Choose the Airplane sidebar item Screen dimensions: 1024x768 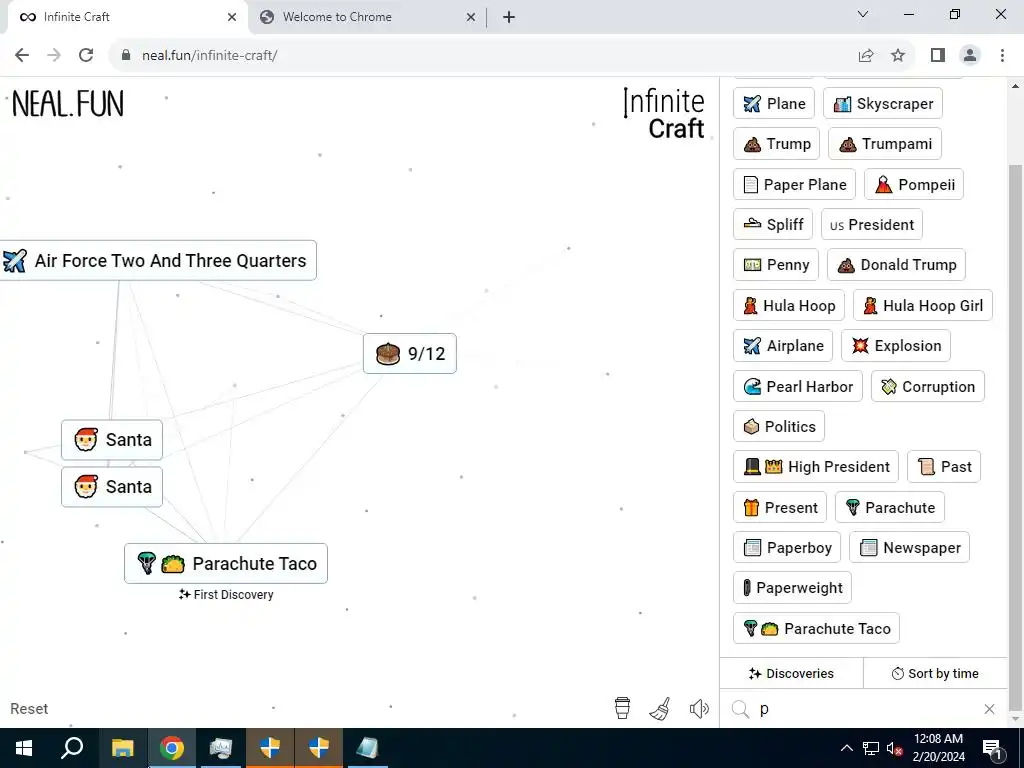(x=783, y=345)
